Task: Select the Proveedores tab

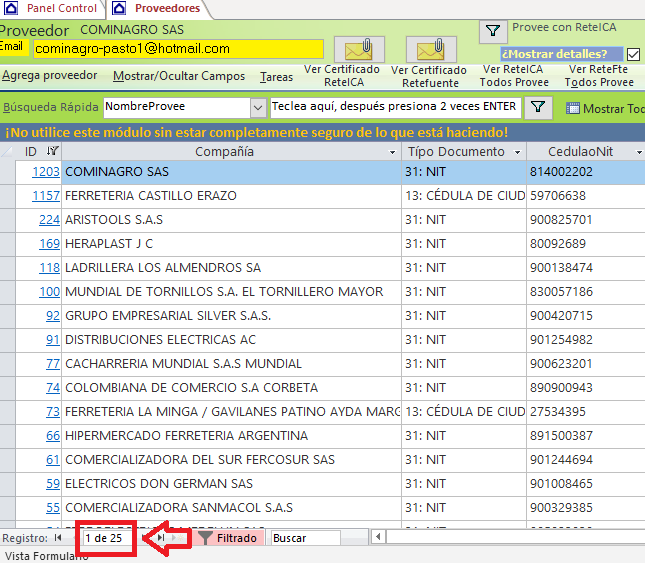Action: click(167, 8)
